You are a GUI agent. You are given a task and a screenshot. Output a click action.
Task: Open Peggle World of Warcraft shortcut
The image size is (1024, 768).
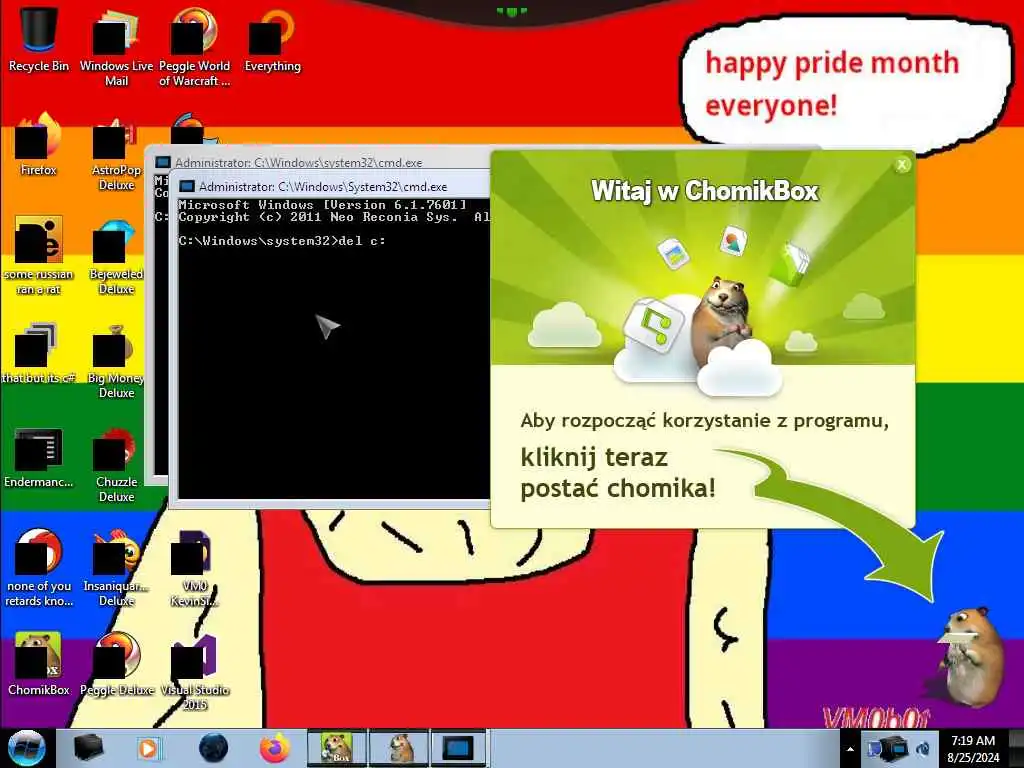pyautogui.click(x=195, y=47)
